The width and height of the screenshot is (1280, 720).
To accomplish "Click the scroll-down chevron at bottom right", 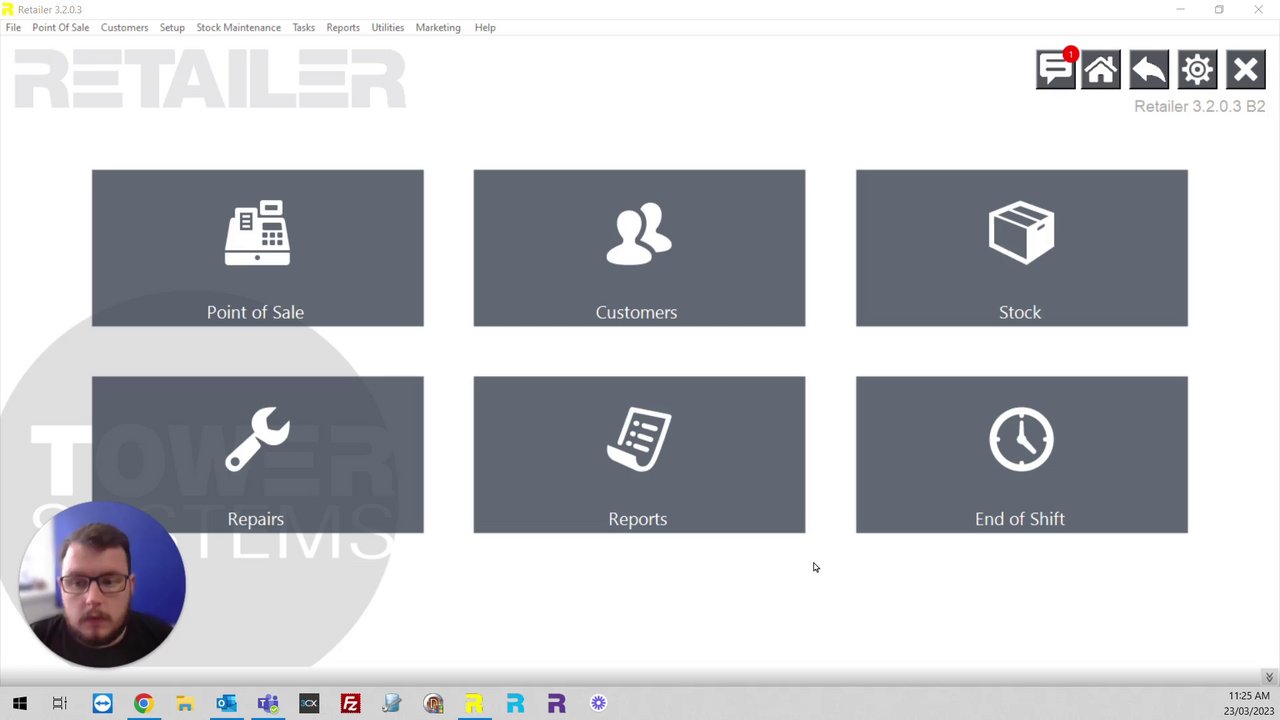I will (x=1269, y=677).
